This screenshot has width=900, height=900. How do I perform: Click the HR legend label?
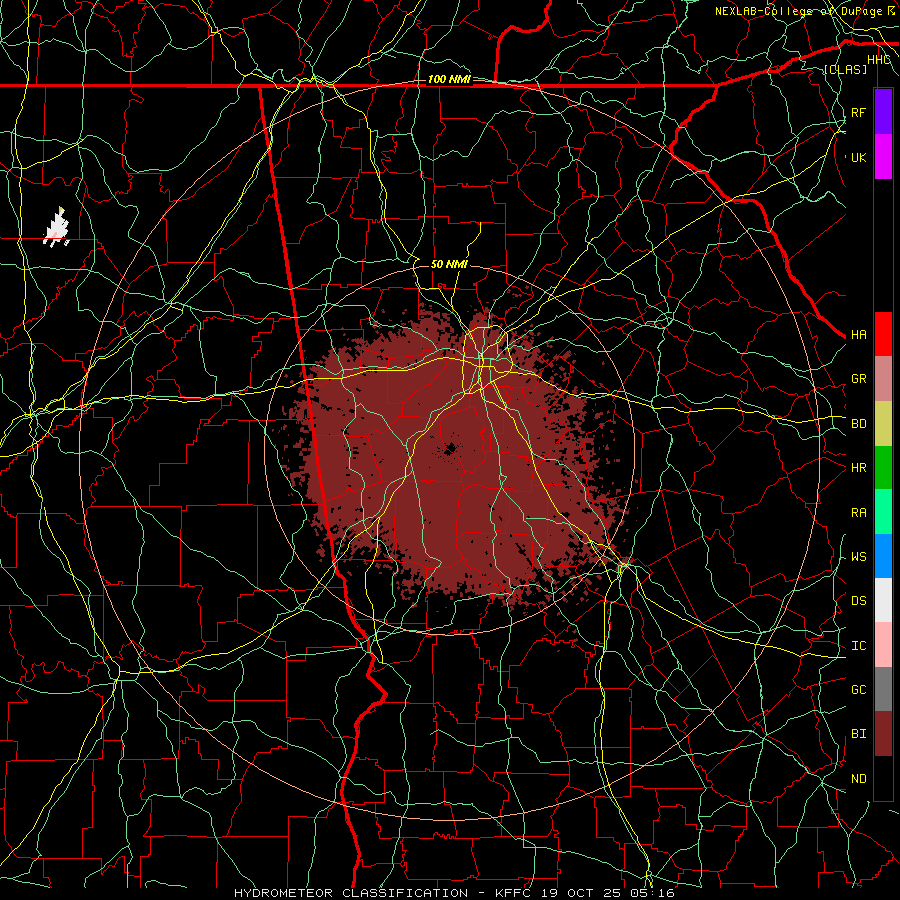(x=858, y=468)
